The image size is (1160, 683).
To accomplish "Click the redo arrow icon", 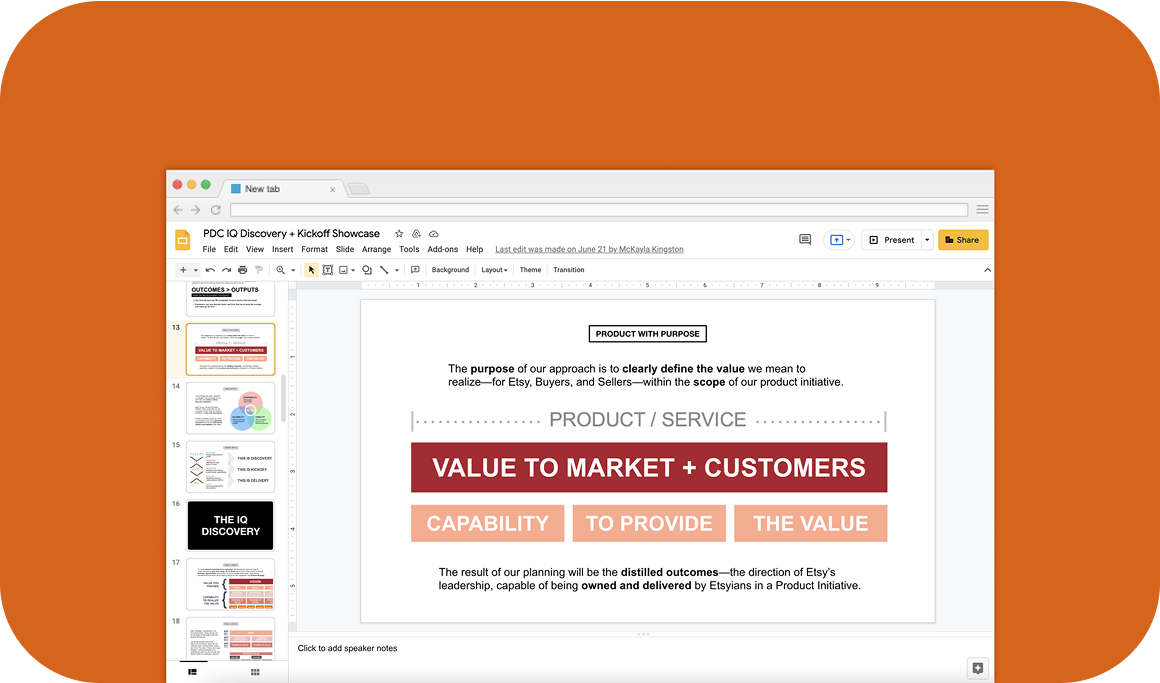I will click(226, 270).
